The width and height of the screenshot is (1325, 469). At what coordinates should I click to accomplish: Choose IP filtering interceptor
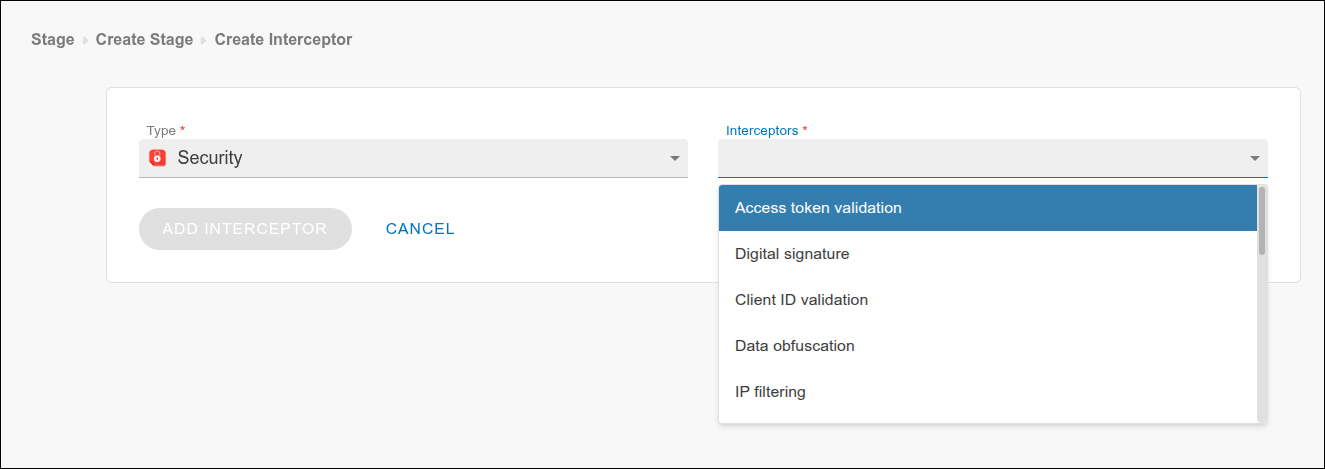tap(770, 392)
